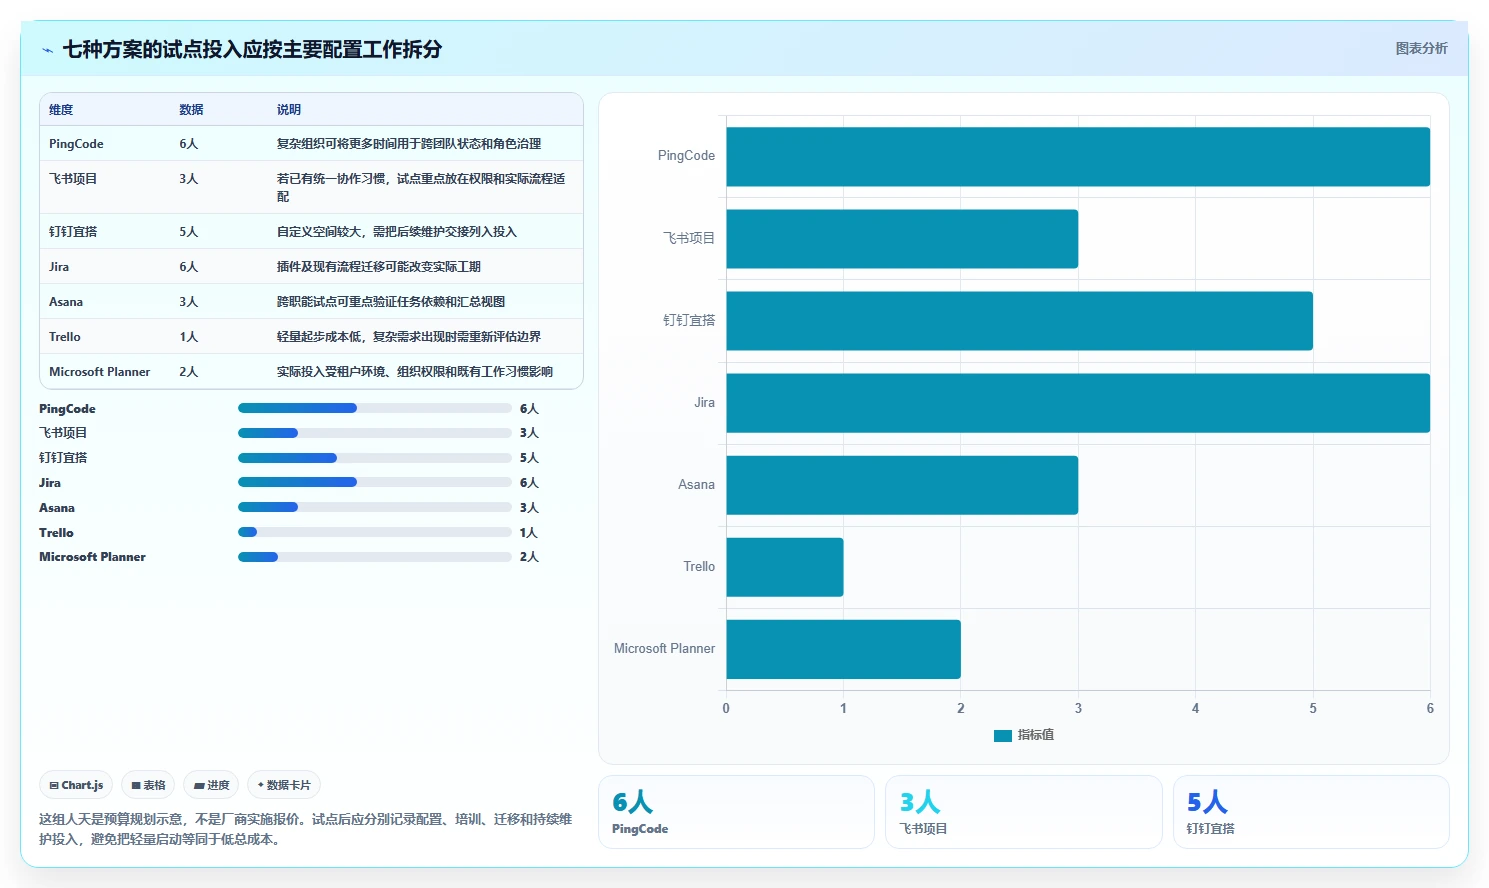Viewport: 1489px width, 888px height.
Task: Click the 钉钉宜搭 cell in the table
Action: tap(73, 232)
